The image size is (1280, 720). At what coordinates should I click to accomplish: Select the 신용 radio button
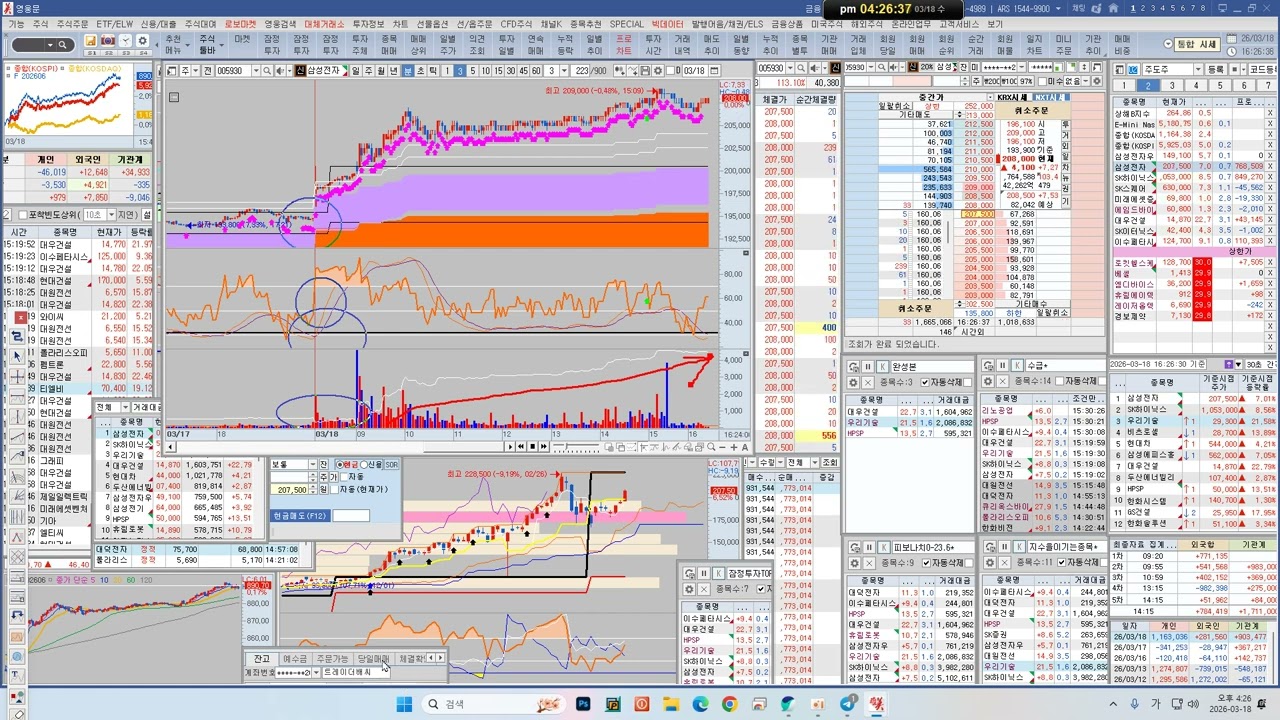364,465
